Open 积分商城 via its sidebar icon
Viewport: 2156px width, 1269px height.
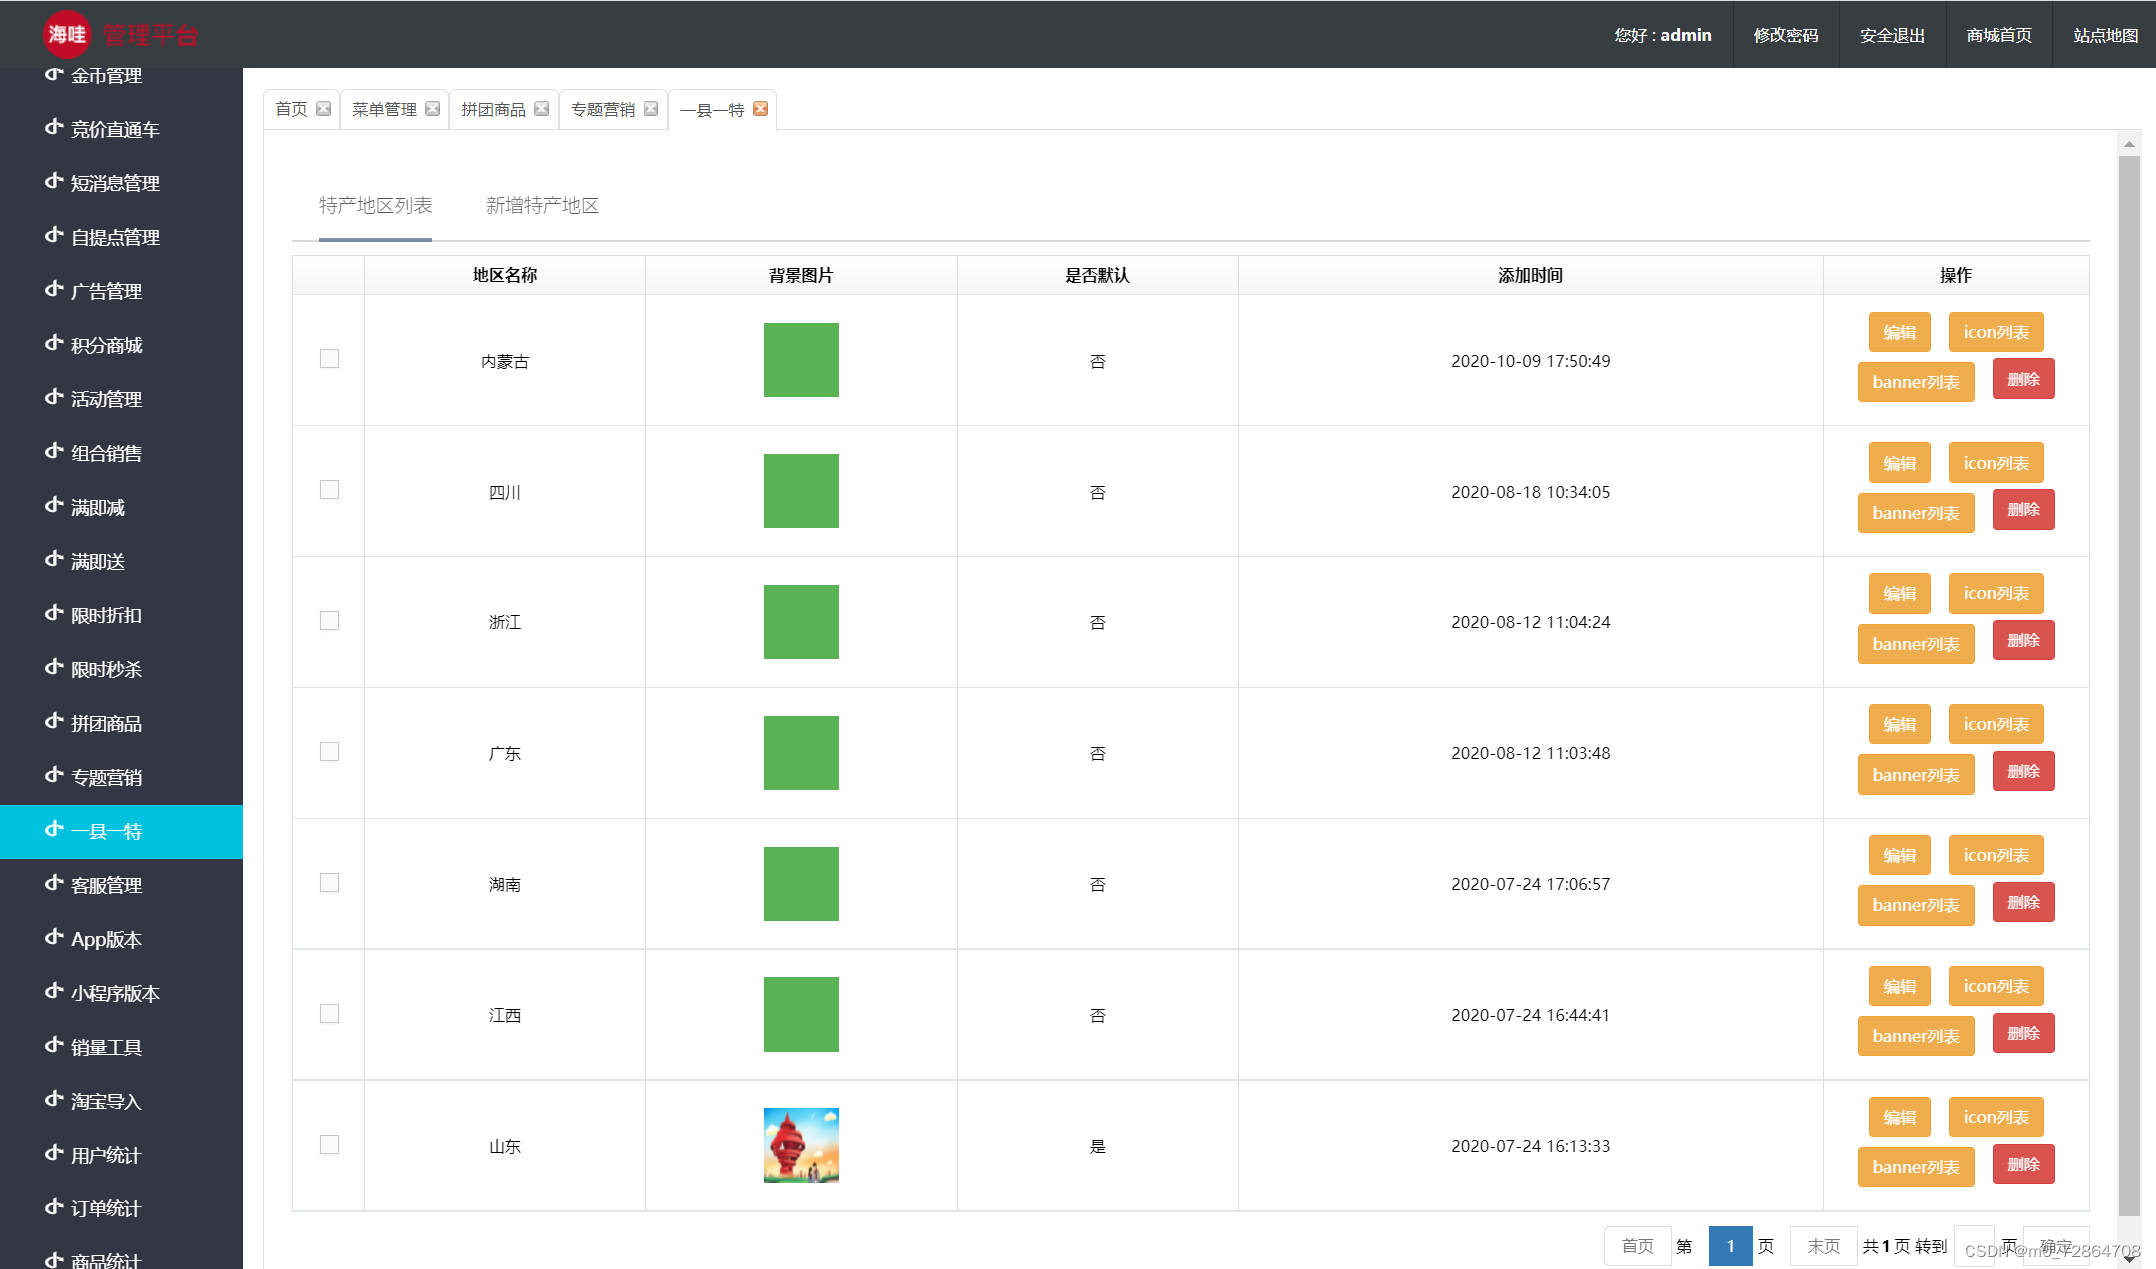click(55, 344)
